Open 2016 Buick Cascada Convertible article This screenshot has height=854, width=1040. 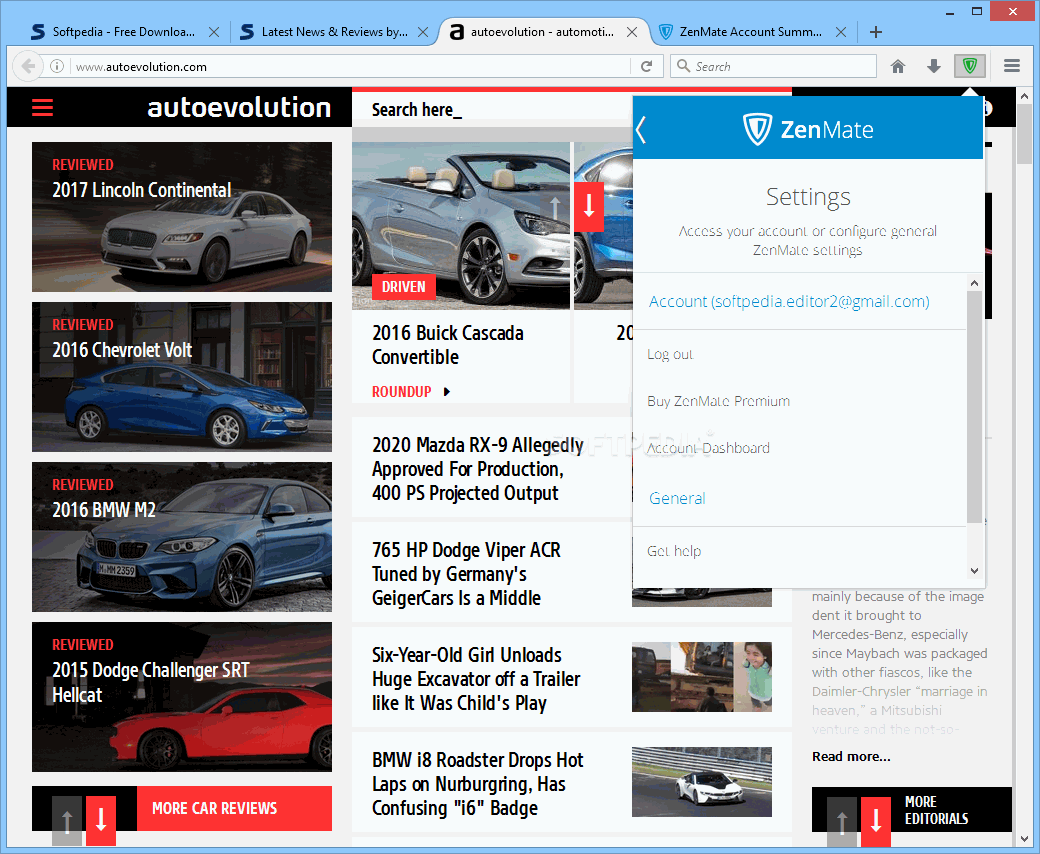[448, 345]
